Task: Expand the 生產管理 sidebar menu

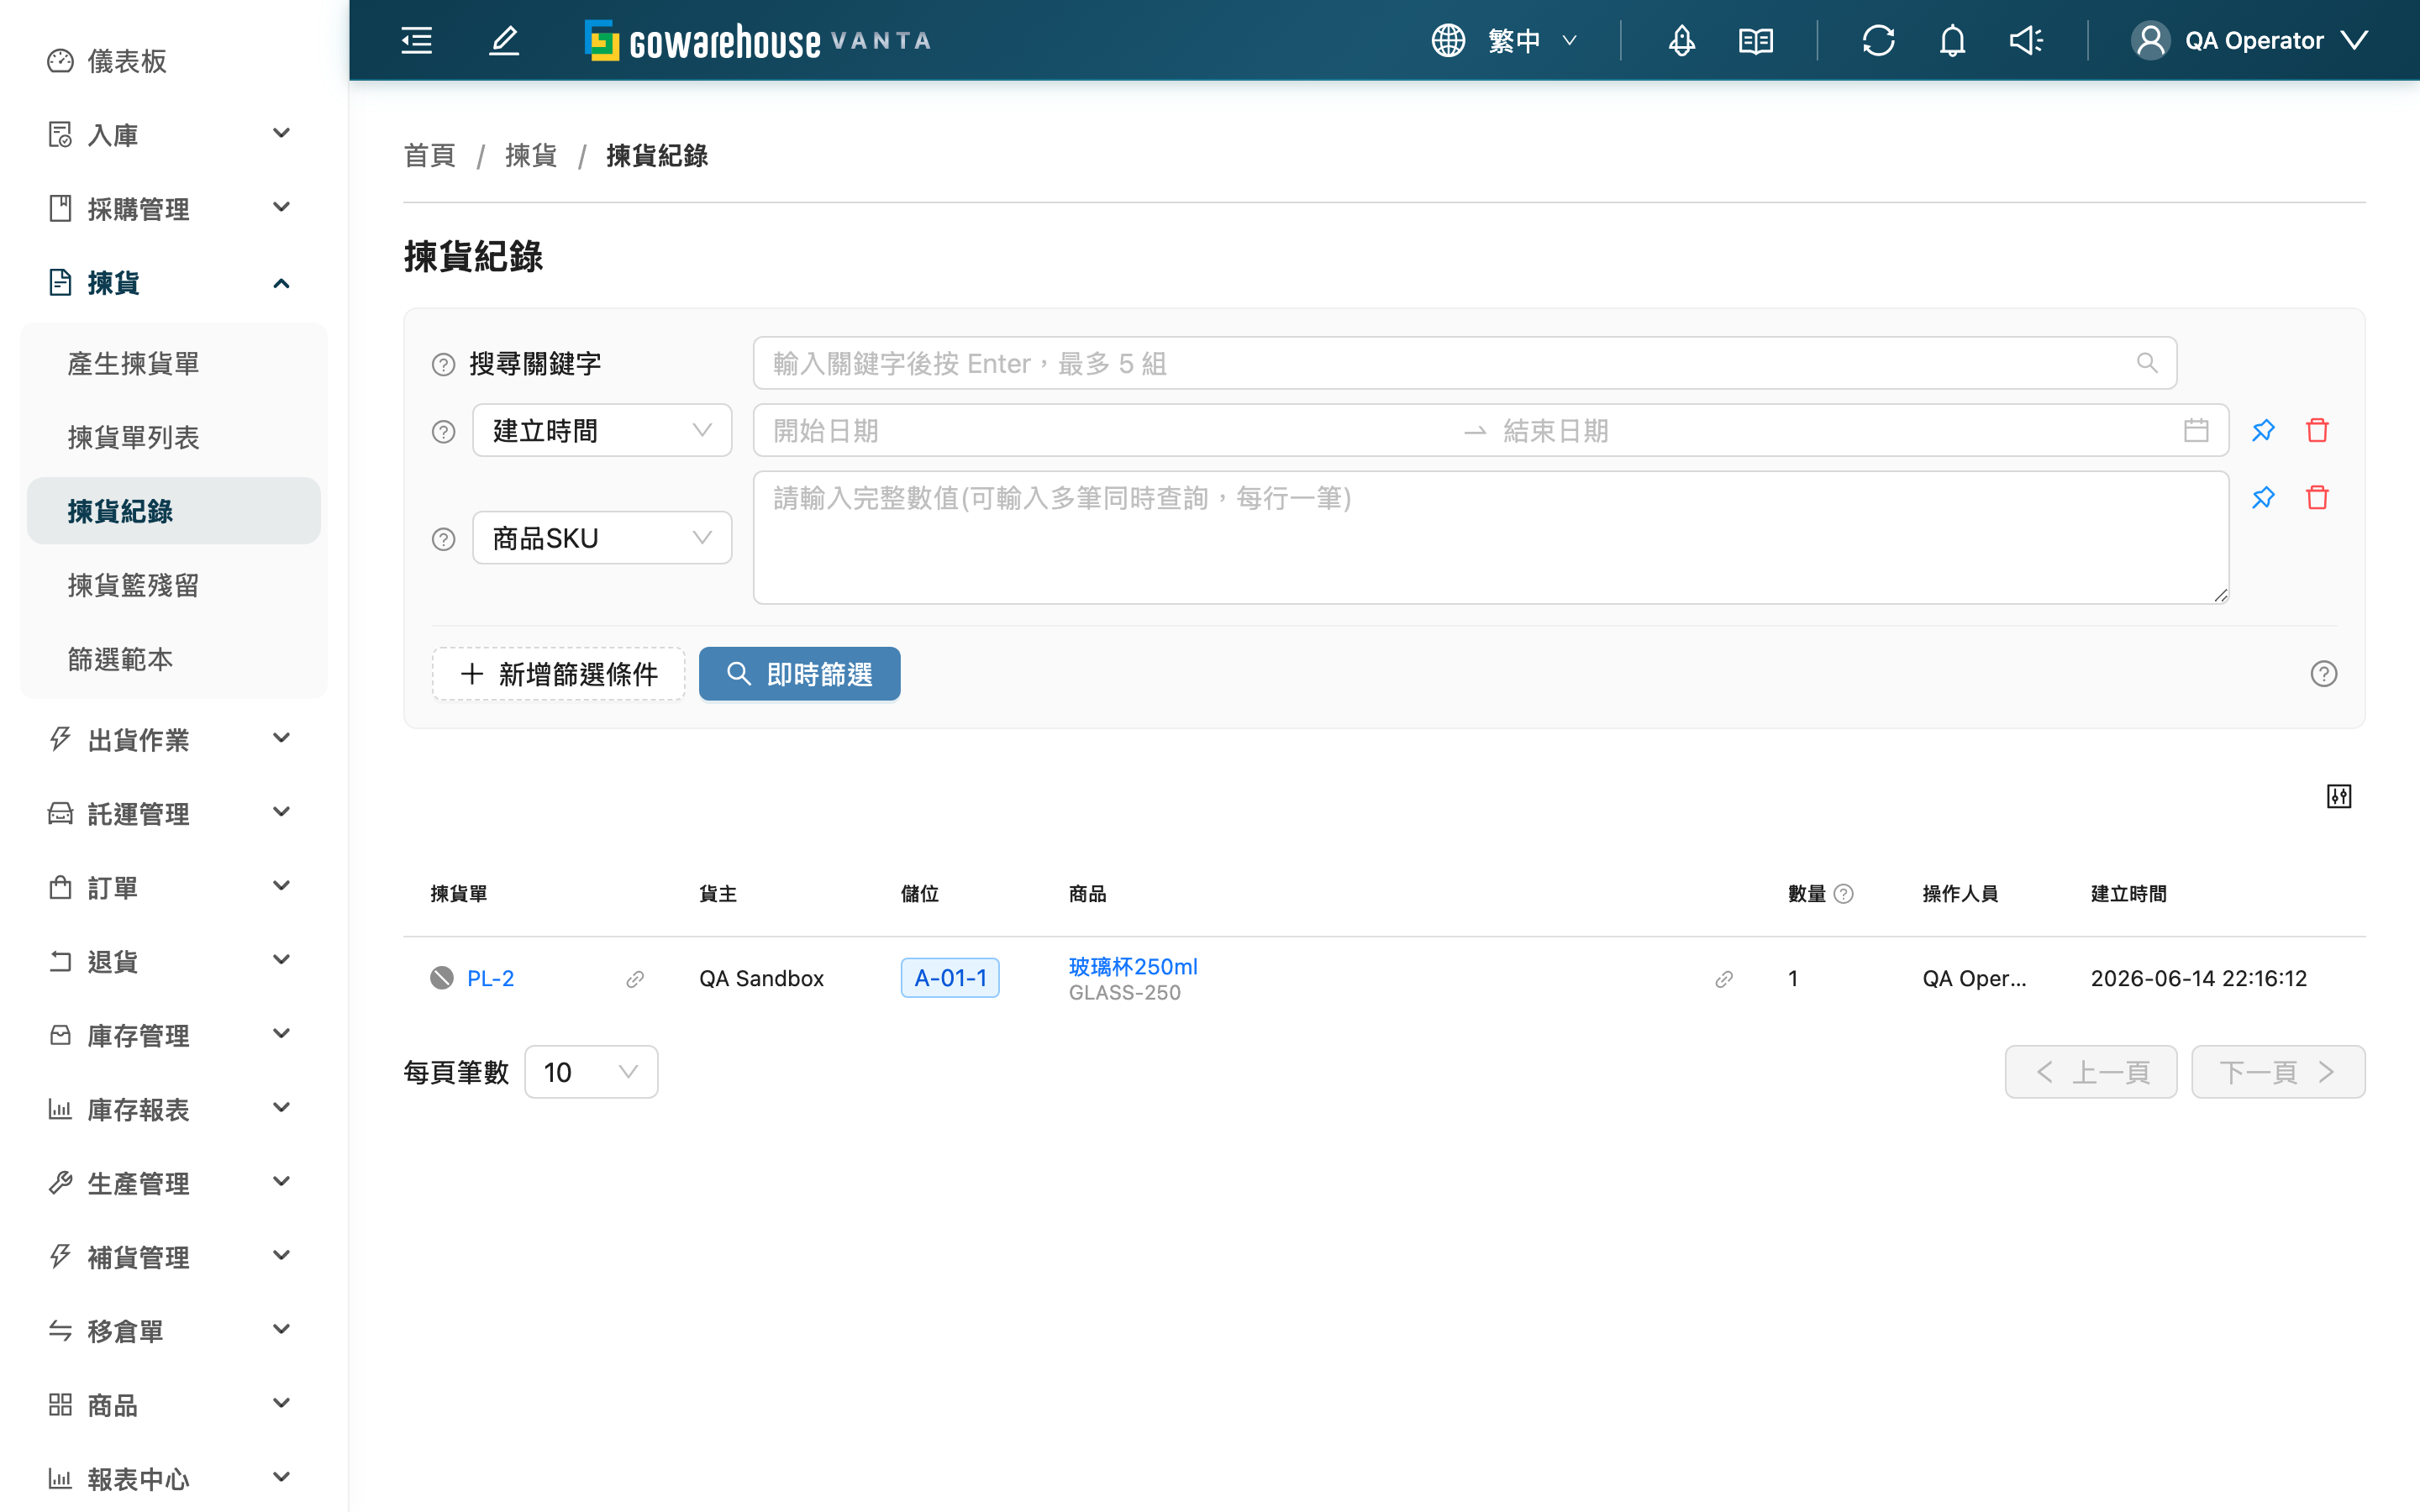Action: point(174,1183)
